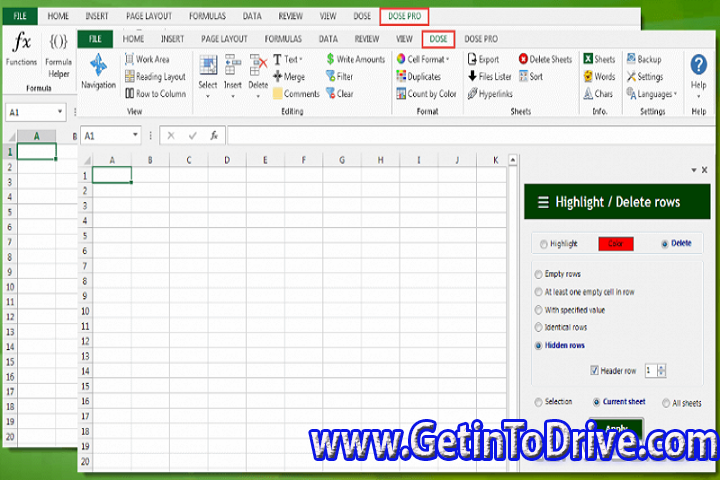
Task: Open the Highlight / Delete rows hamburger menu
Action: click(x=543, y=202)
